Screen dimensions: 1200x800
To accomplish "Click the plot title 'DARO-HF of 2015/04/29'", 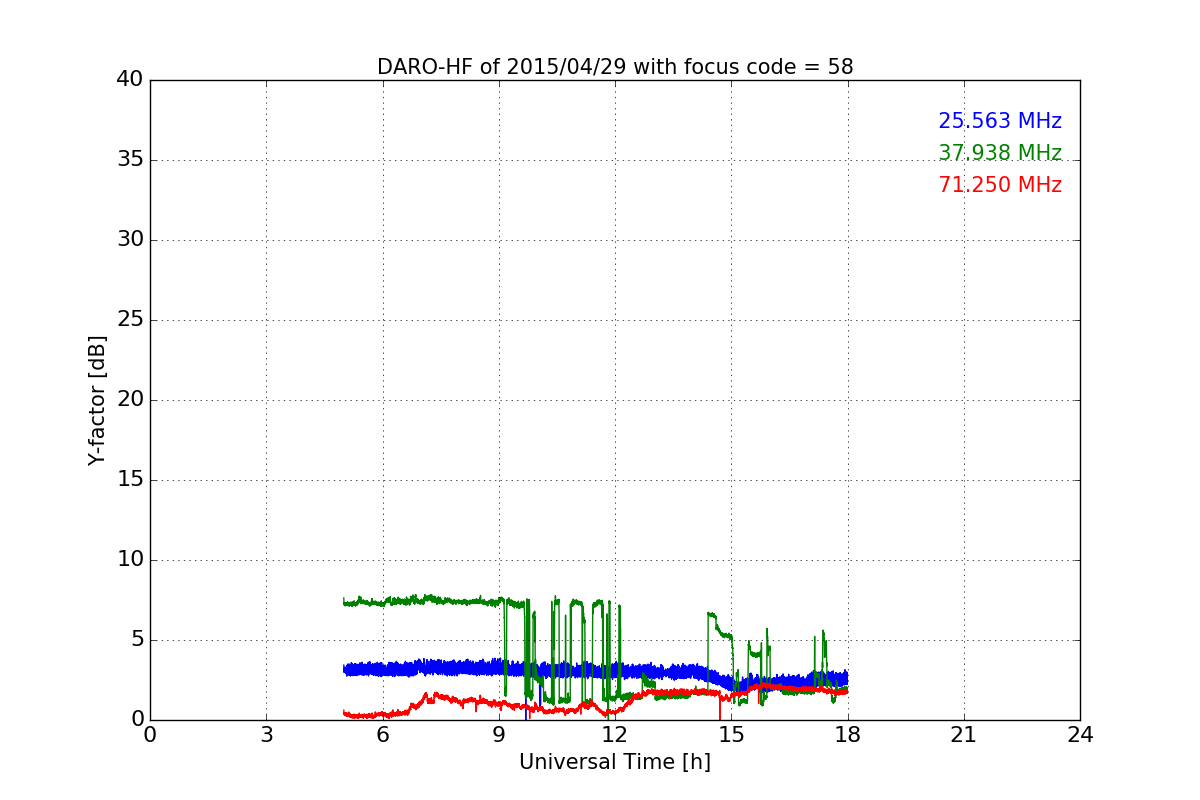I will click(x=615, y=67).
